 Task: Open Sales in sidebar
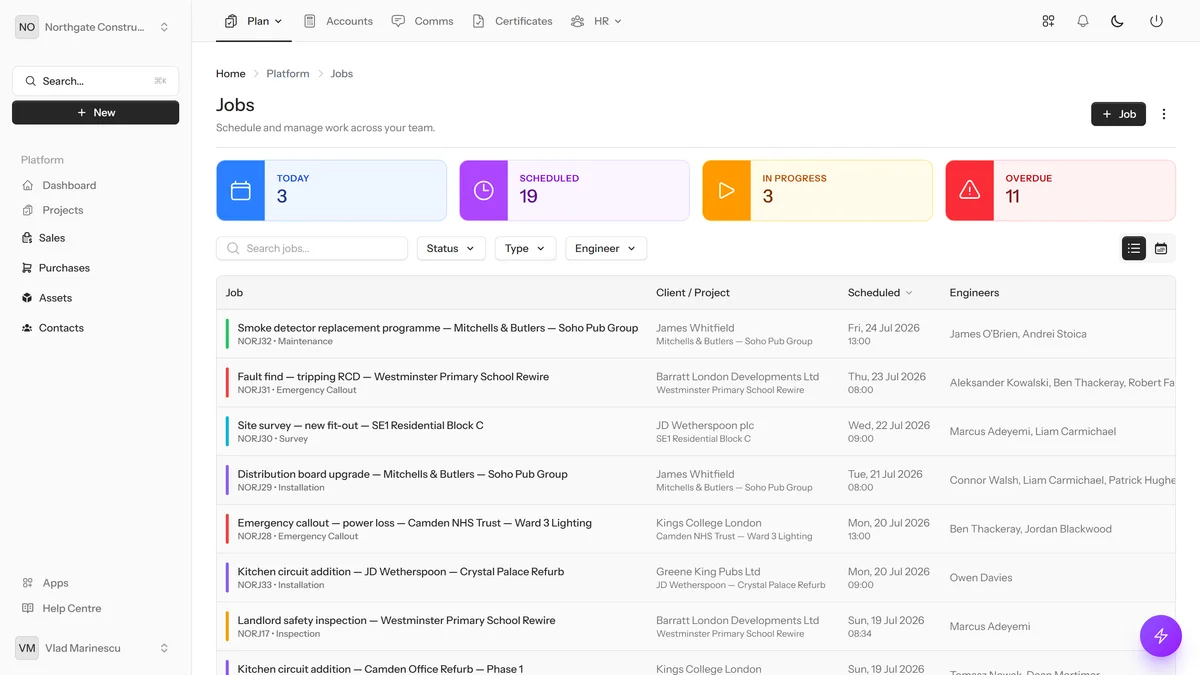pyautogui.click(x=52, y=238)
